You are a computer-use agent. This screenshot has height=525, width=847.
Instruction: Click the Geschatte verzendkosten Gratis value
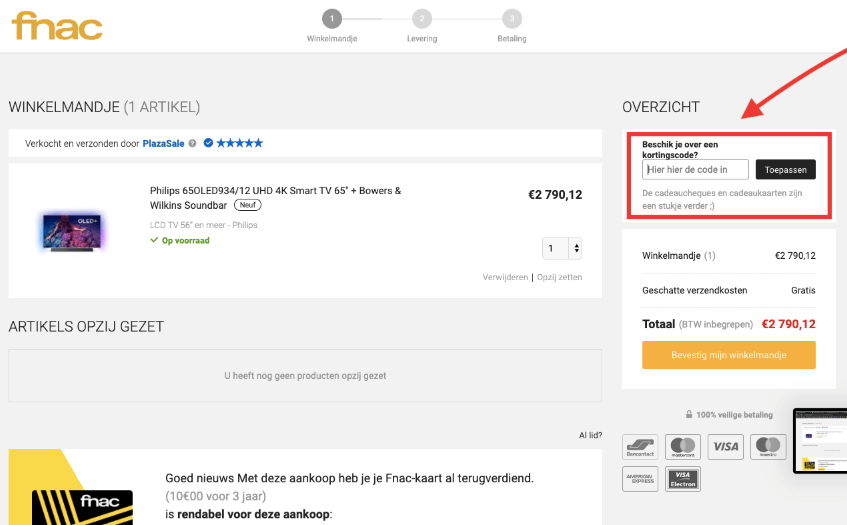803,291
